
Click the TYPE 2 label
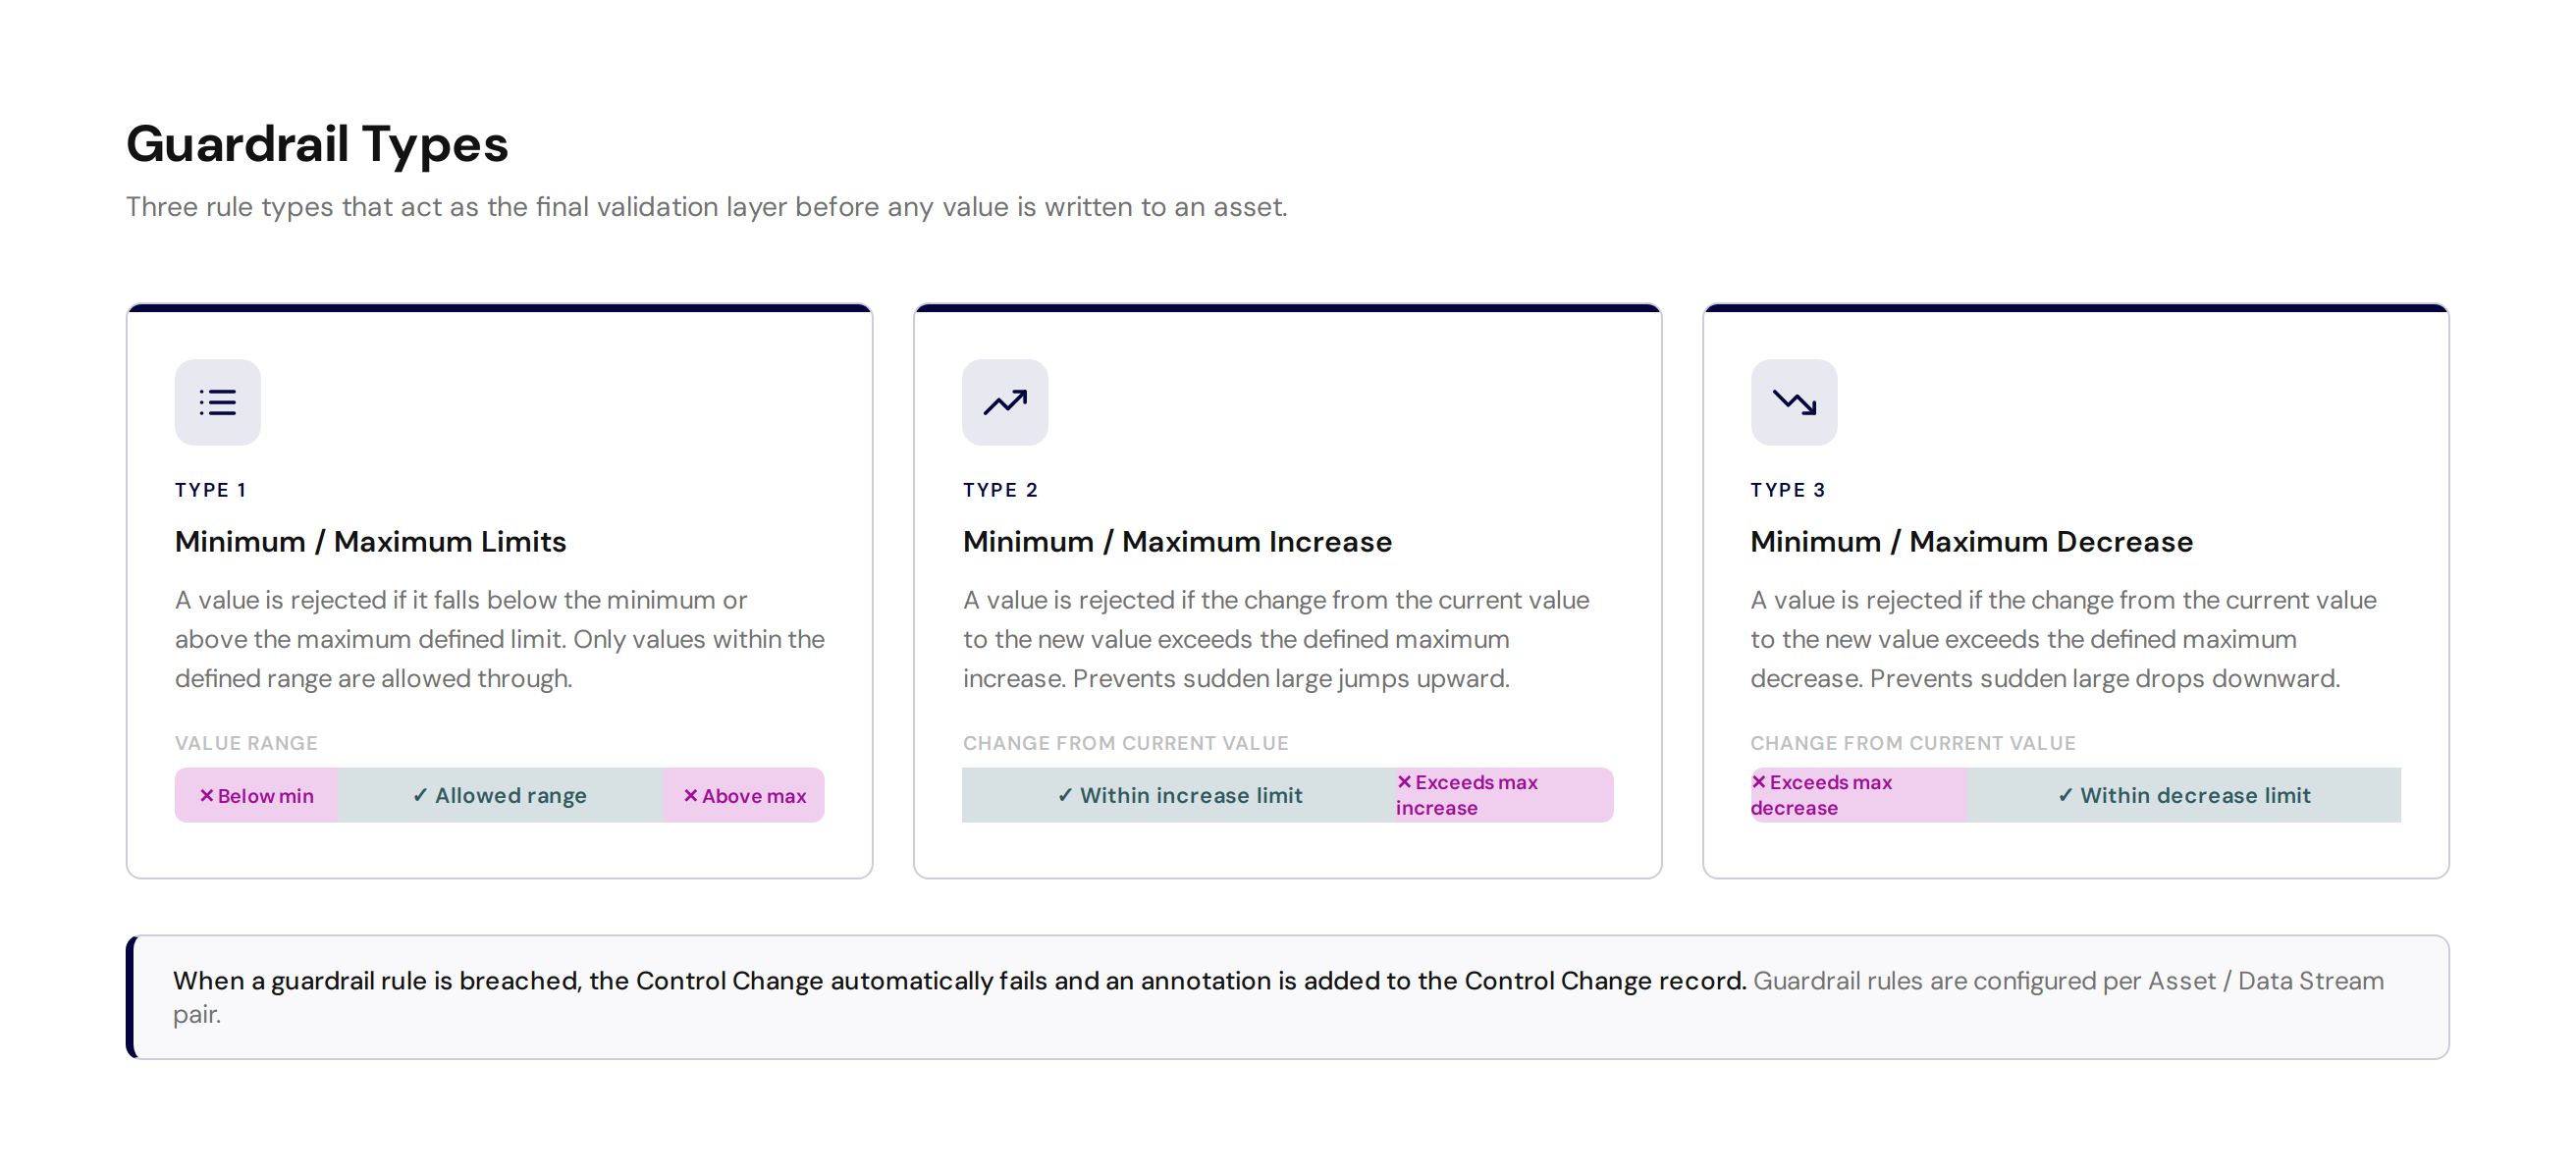pyautogui.click(x=1000, y=490)
